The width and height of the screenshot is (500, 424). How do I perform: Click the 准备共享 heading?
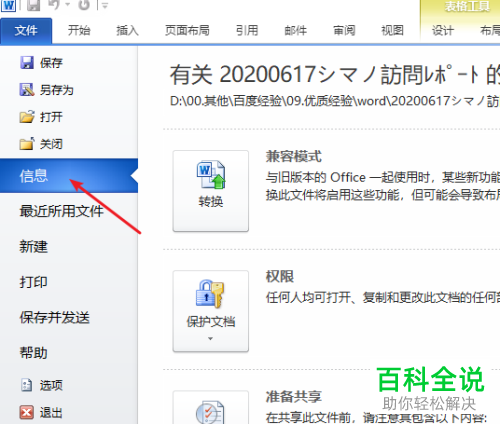click(x=294, y=397)
